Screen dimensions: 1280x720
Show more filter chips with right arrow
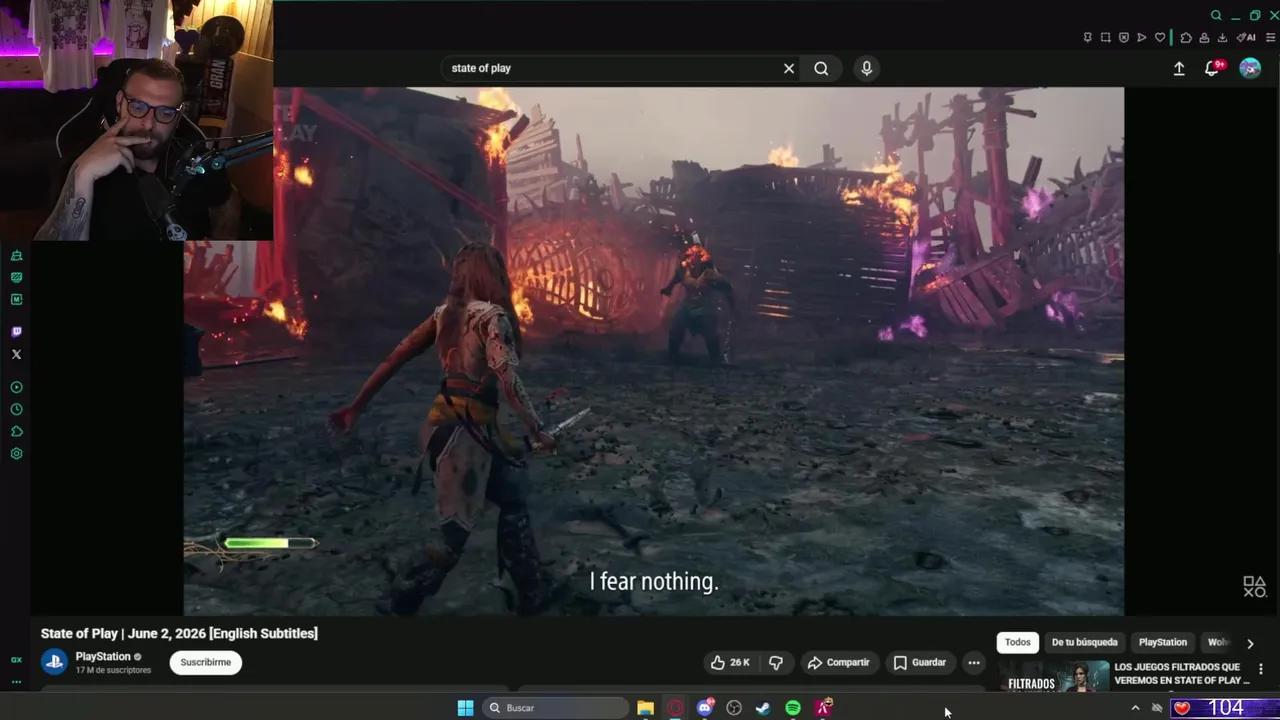click(x=1250, y=643)
